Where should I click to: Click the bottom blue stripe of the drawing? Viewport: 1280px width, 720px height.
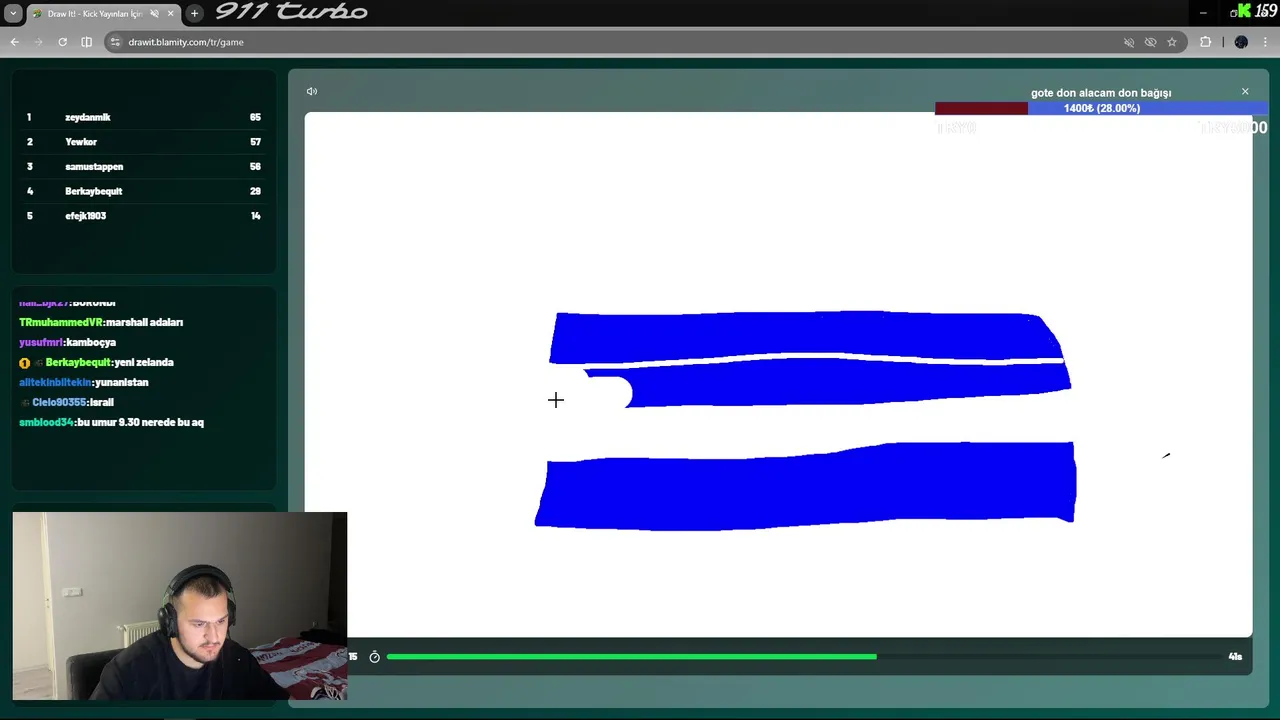pos(805,486)
